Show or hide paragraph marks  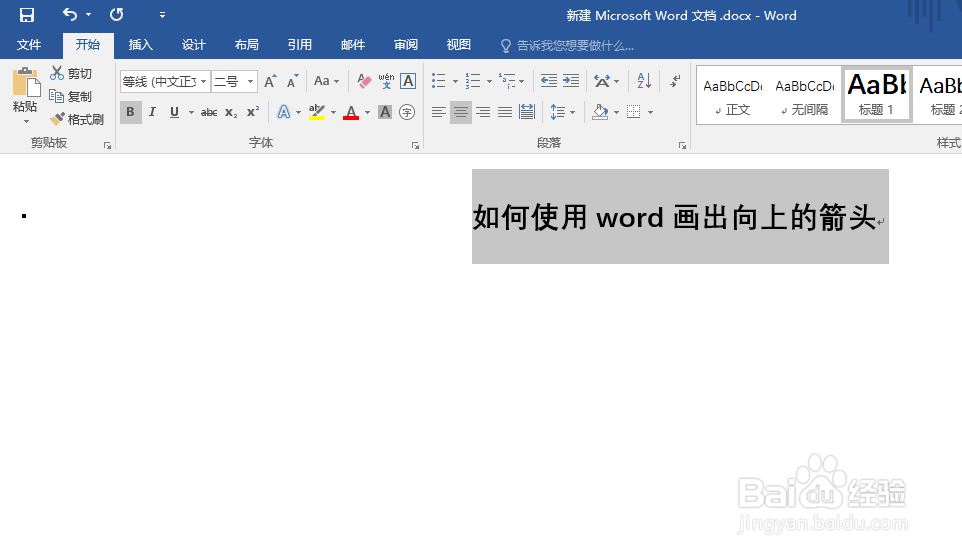[675, 81]
